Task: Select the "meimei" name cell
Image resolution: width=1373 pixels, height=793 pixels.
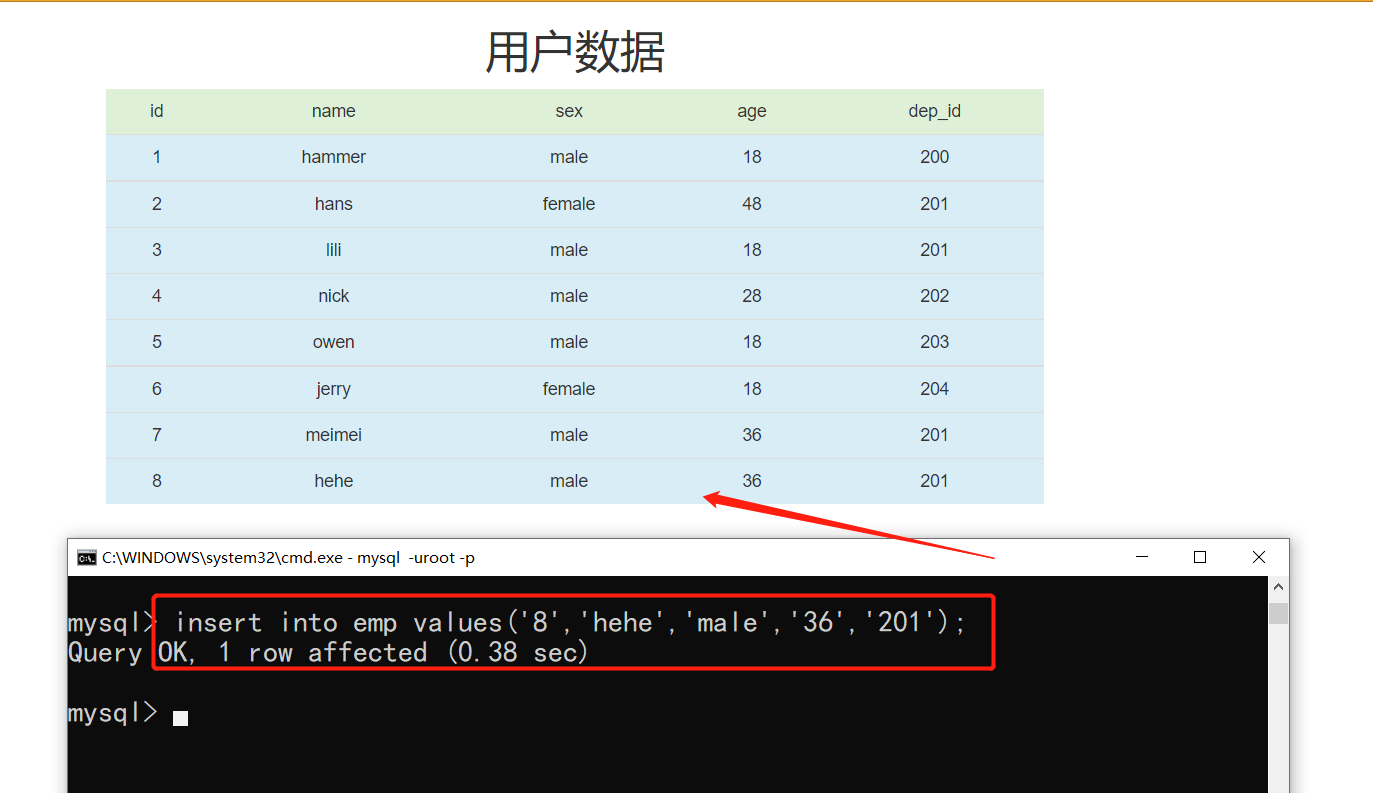Action: coord(334,435)
